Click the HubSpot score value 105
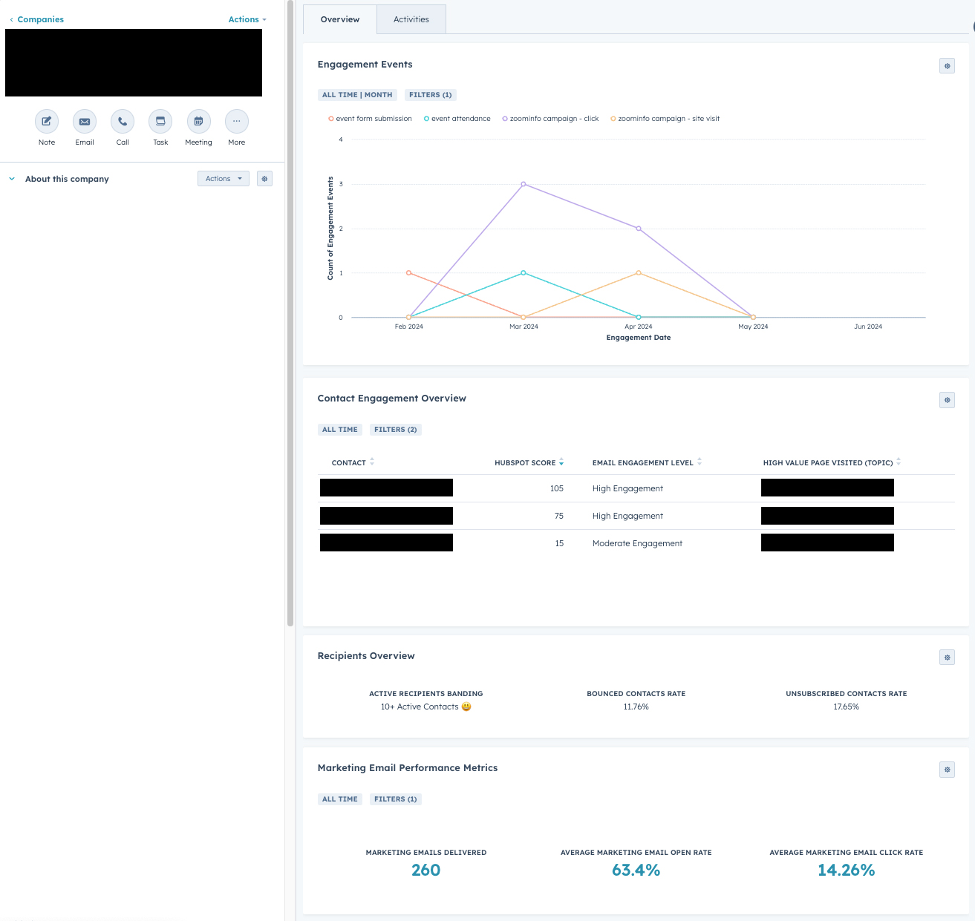The height and width of the screenshot is (922, 976). [x=556, y=489]
